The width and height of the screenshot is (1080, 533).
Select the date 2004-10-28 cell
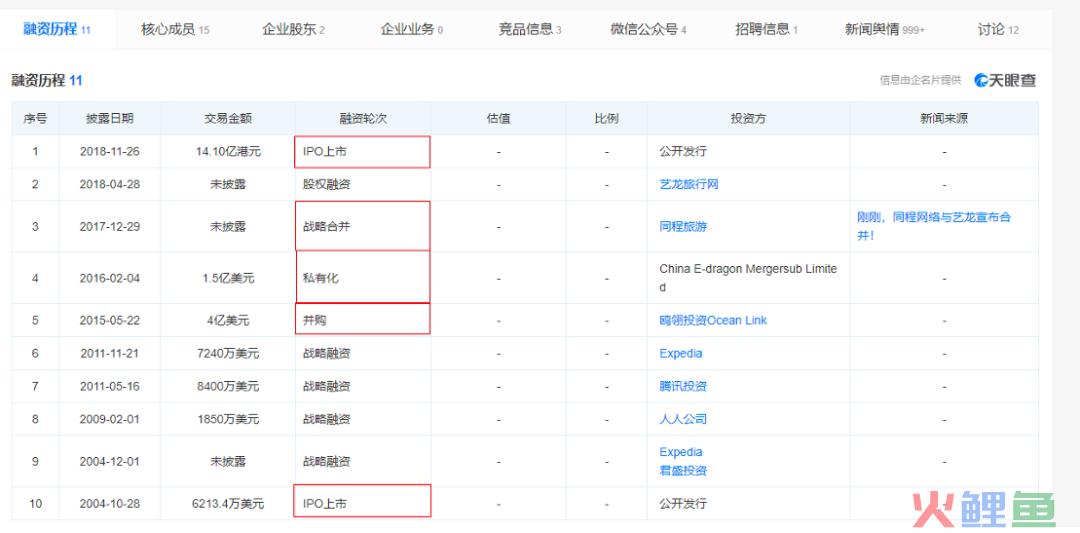pyautogui.click(x=110, y=503)
